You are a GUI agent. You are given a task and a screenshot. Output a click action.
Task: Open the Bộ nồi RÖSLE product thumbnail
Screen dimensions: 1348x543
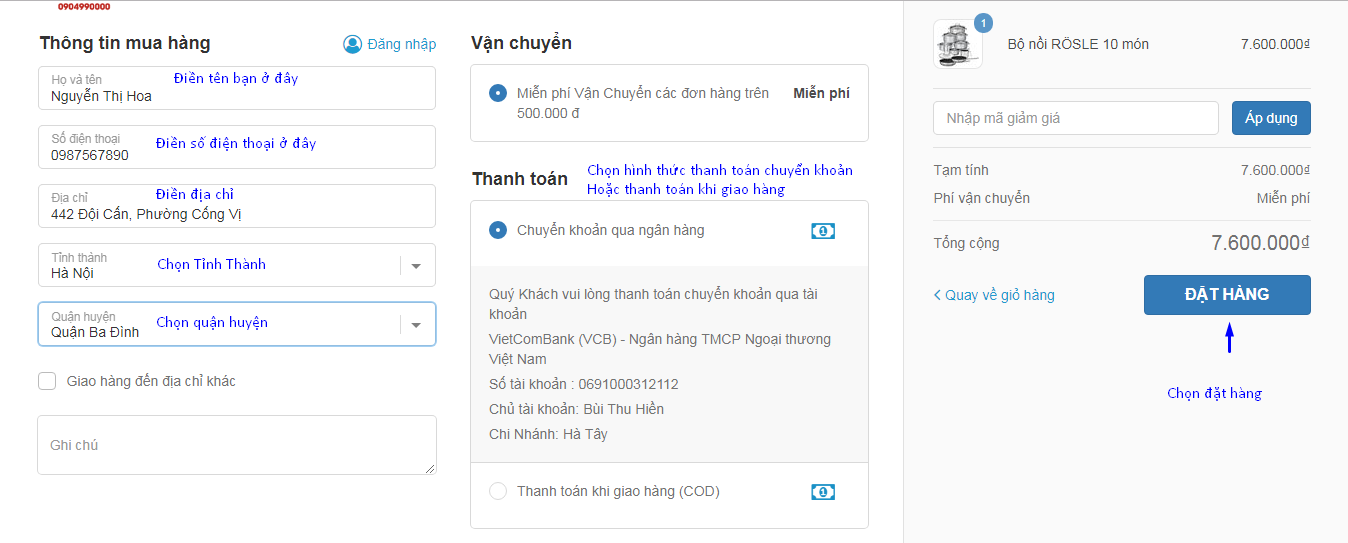[x=958, y=44]
